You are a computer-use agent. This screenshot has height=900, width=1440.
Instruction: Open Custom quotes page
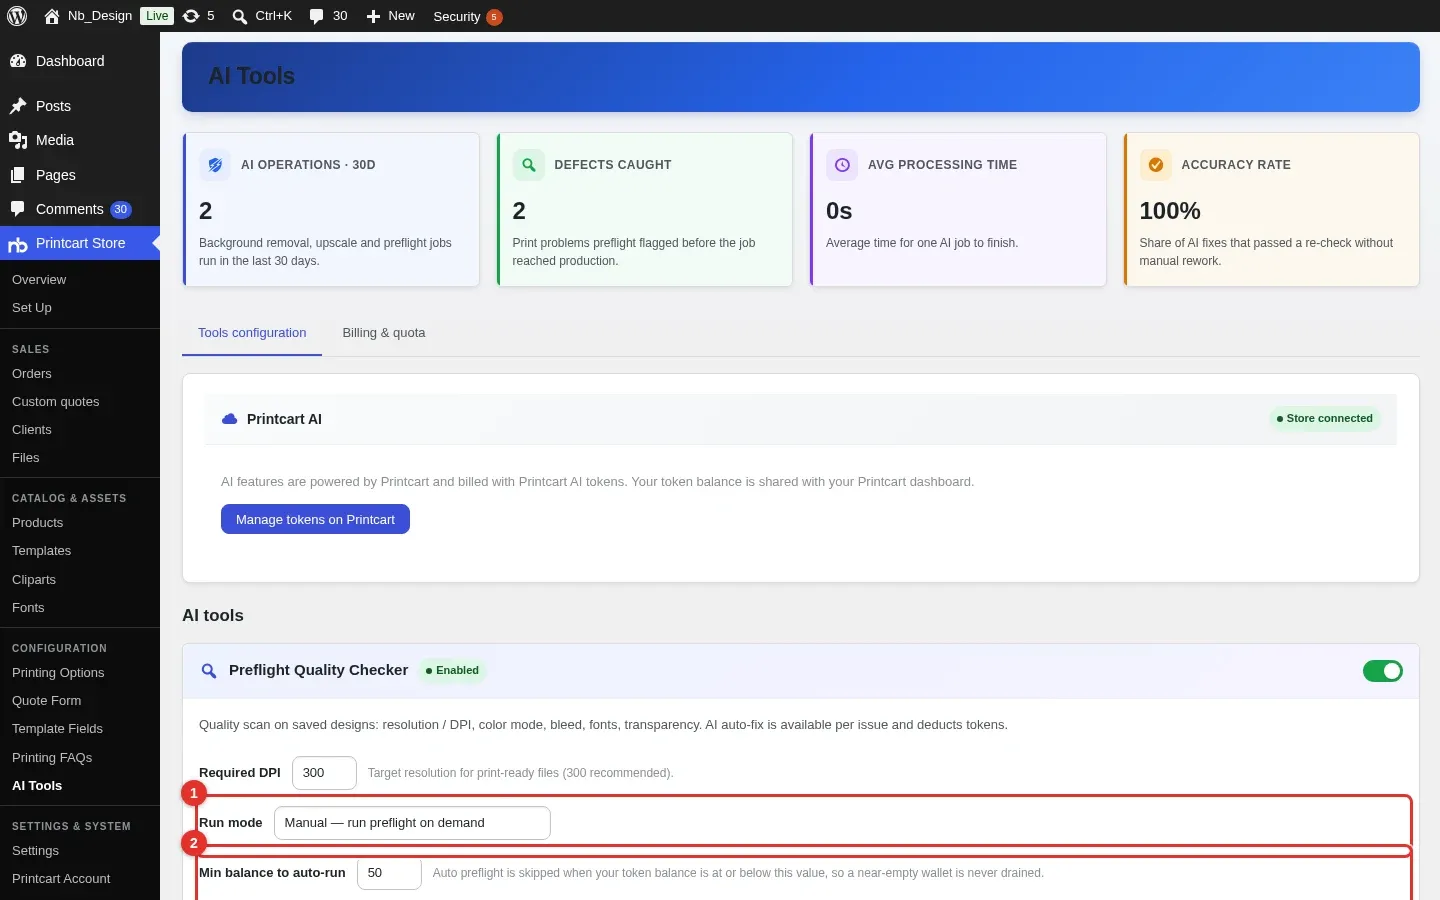(x=56, y=402)
